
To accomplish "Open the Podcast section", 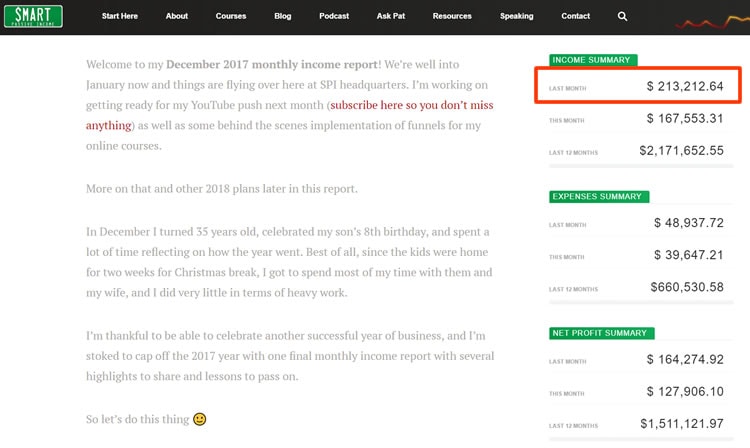I will [x=334, y=16].
